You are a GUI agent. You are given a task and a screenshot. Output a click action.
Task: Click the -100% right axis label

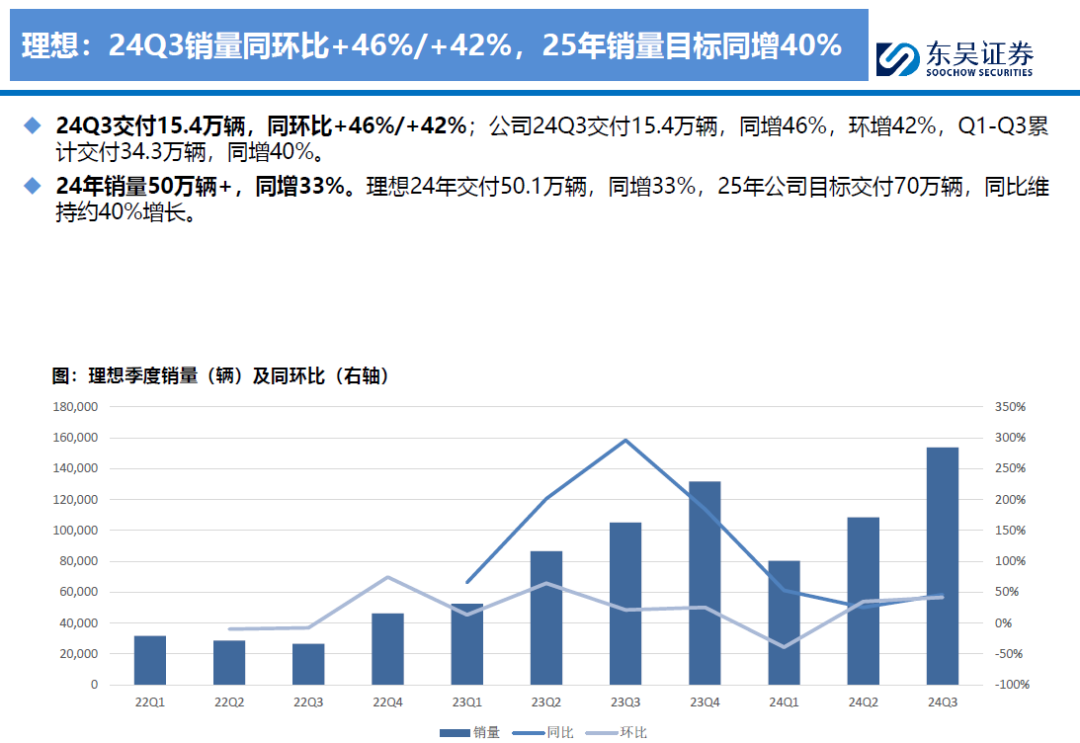click(x=1012, y=684)
